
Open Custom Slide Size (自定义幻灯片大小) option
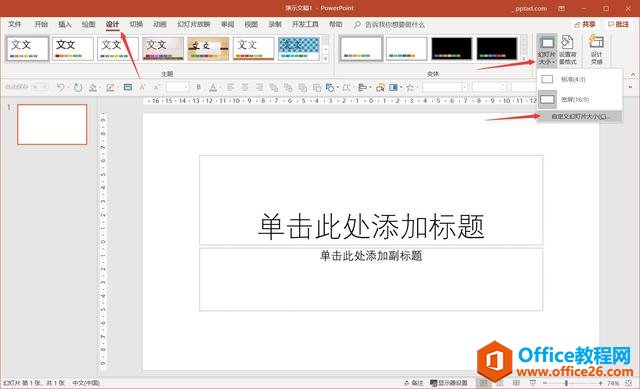580,117
